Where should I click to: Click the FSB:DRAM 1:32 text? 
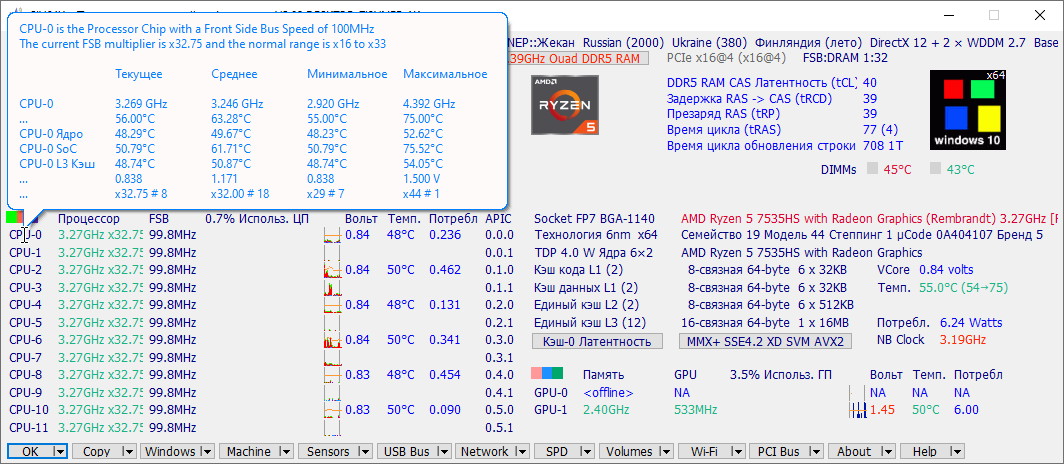[846, 58]
